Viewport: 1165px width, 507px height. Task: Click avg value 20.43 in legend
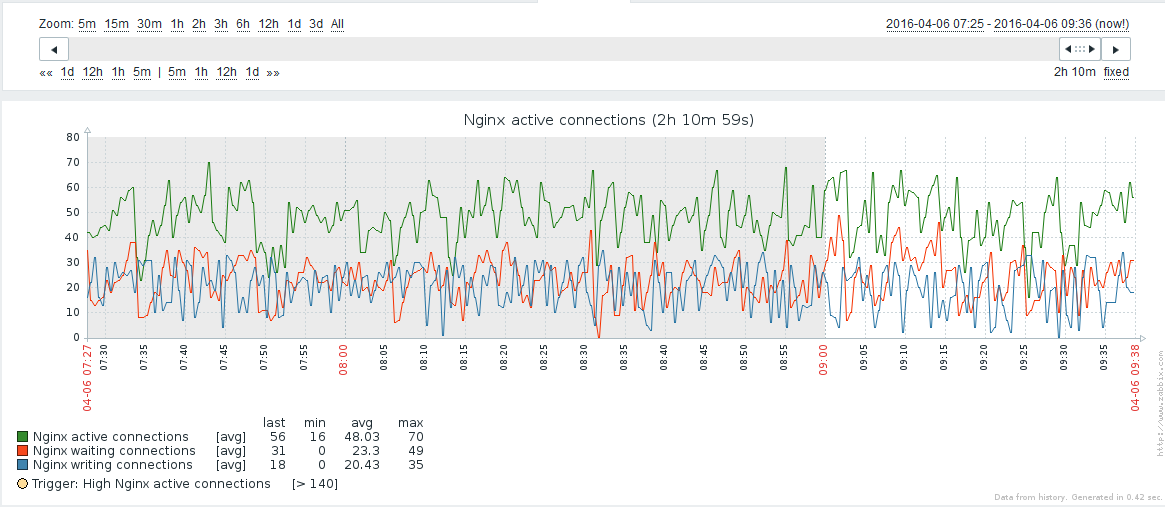click(364, 465)
